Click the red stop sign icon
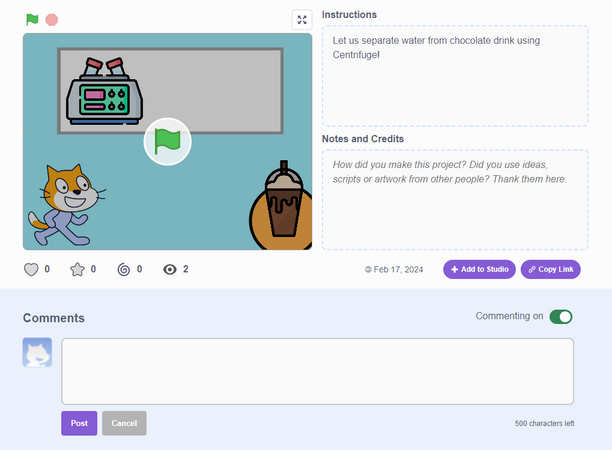 coord(52,20)
